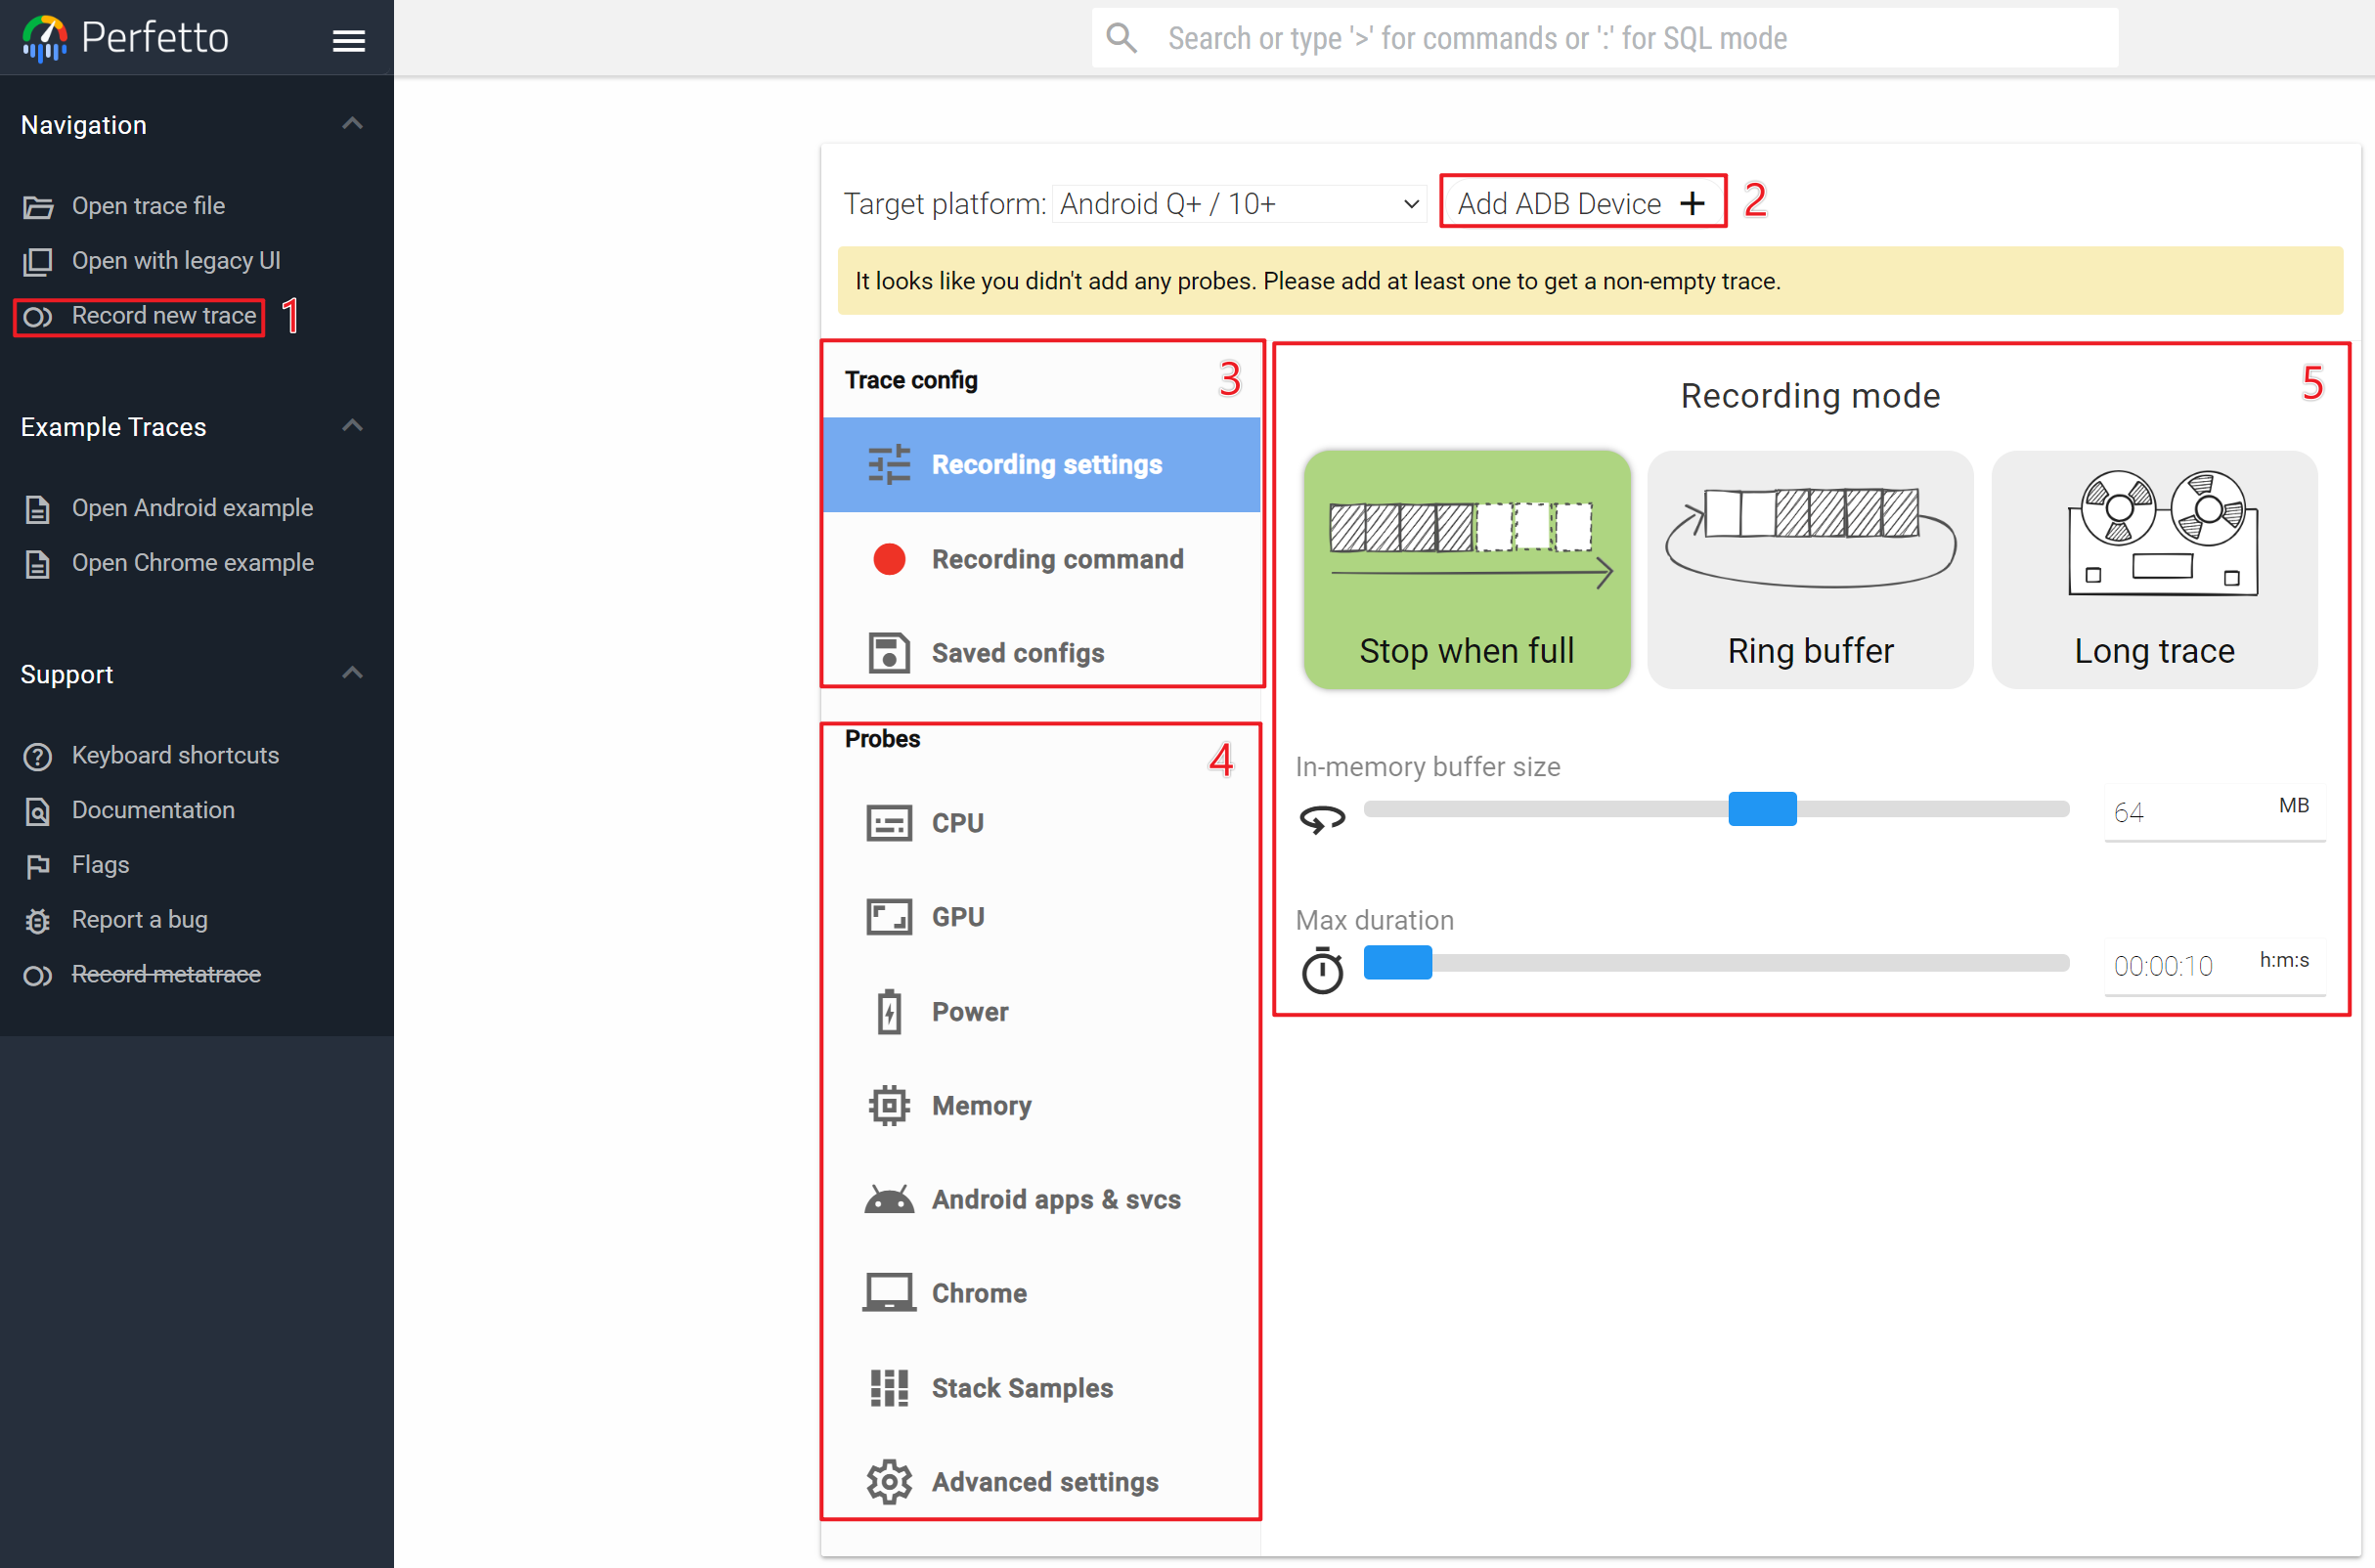
Task: Open Android apps & svcs probes
Action: click(x=1041, y=1199)
